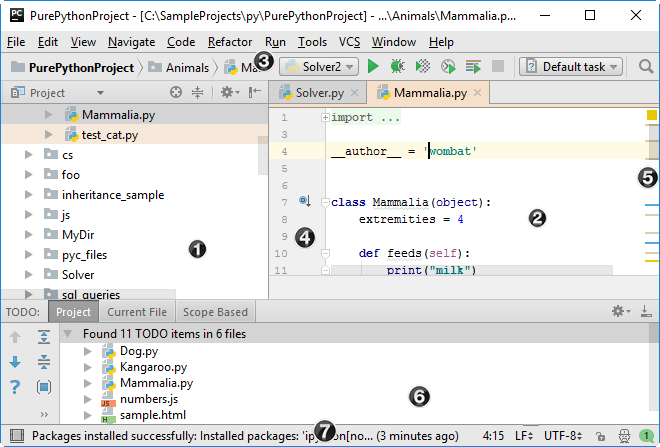Toggle the read-only lock icon in status bar
660x447 pixels.
pos(599,437)
